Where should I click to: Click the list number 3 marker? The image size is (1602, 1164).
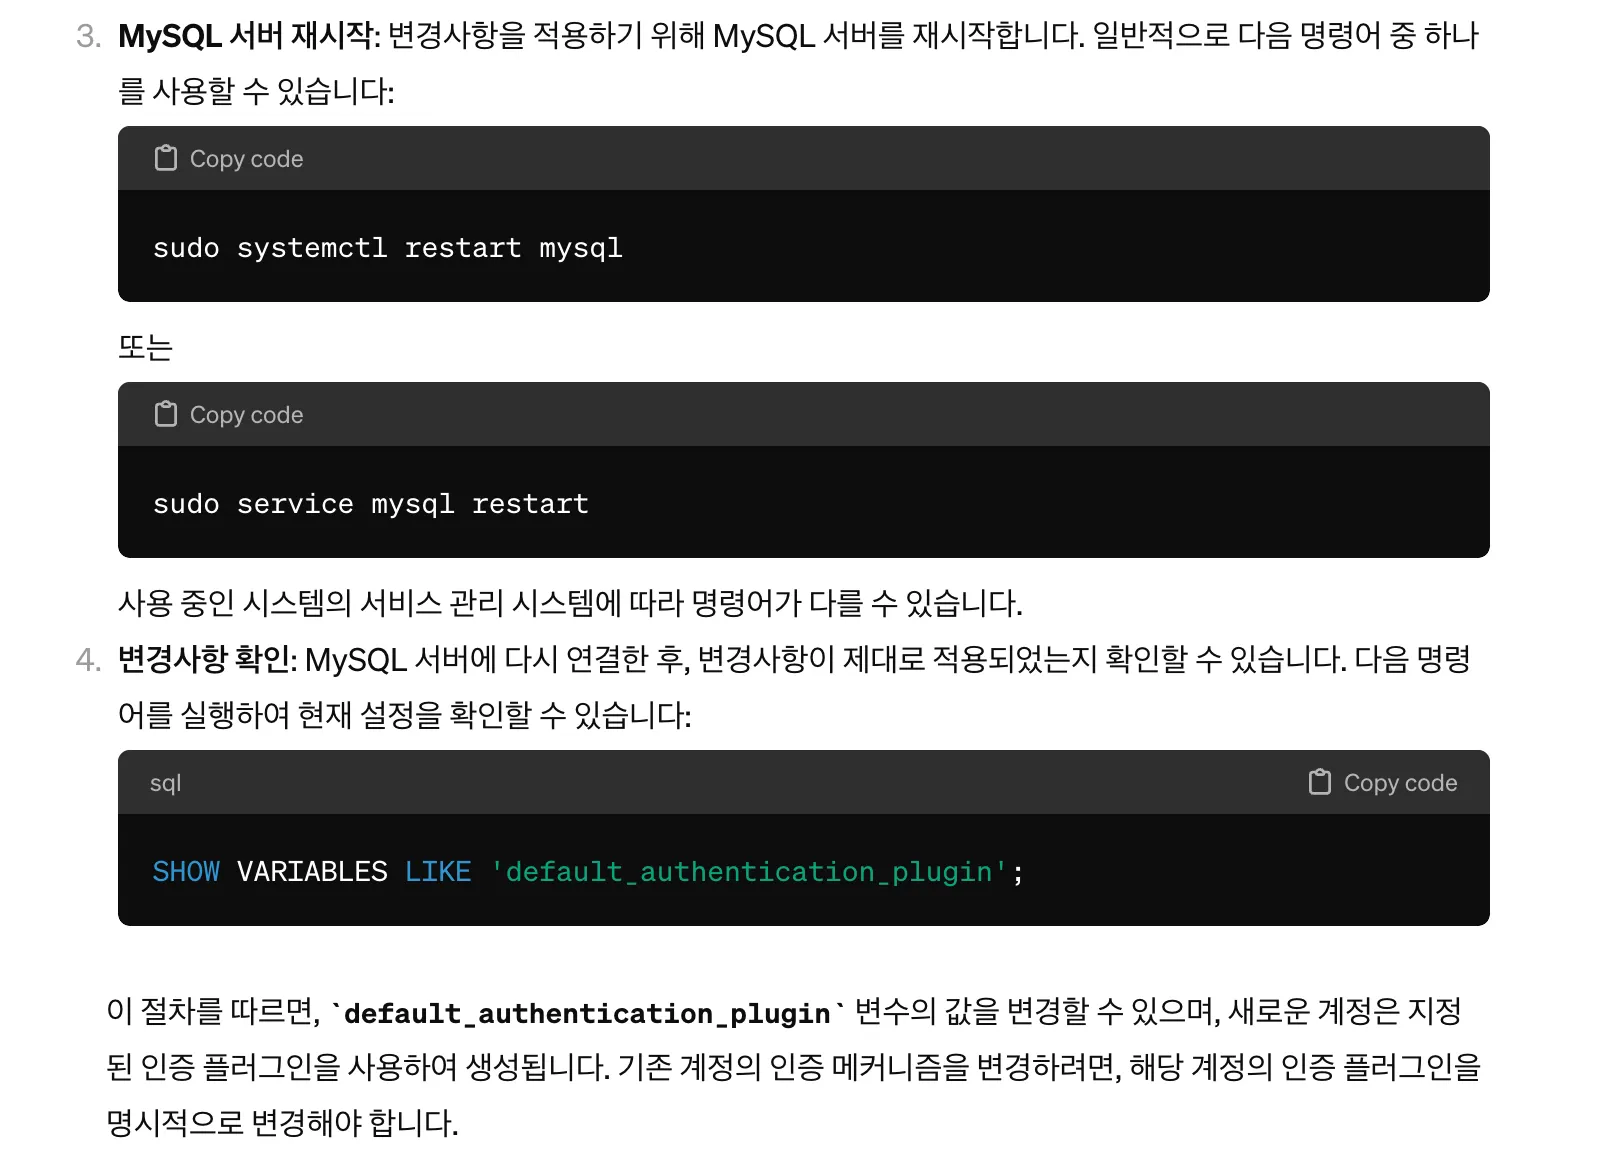tap(88, 37)
